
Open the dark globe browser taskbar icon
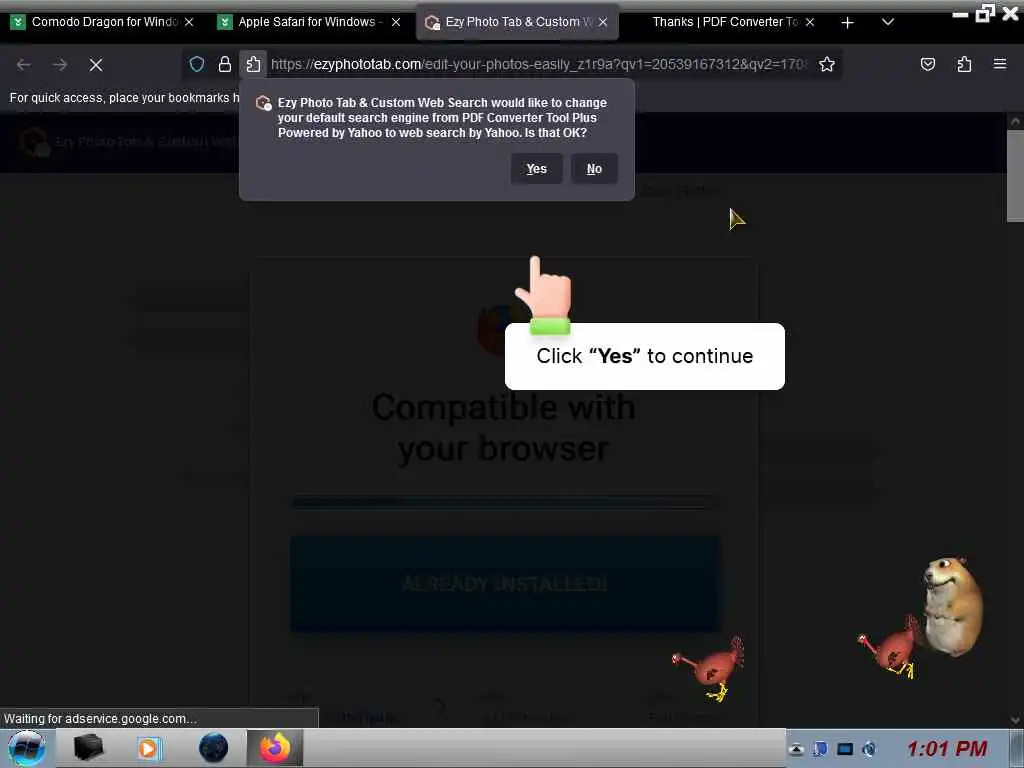[x=214, y=748]
